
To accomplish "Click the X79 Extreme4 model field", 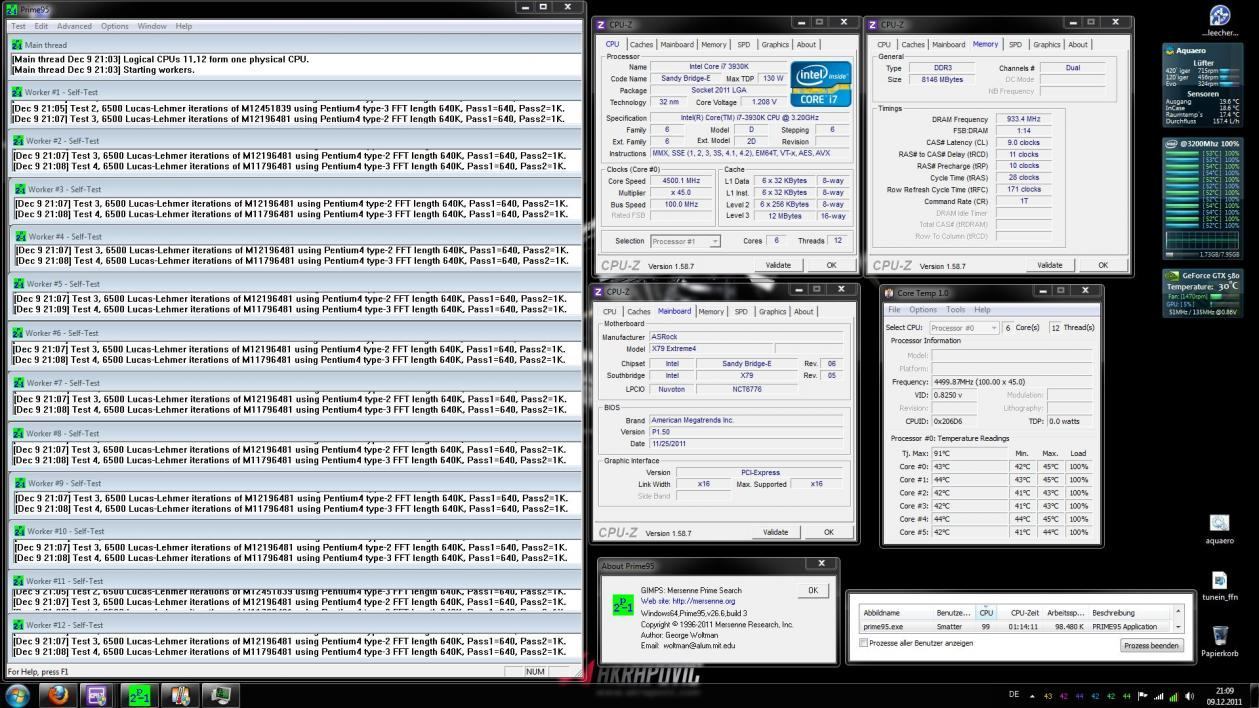I will tap(711, 349).
